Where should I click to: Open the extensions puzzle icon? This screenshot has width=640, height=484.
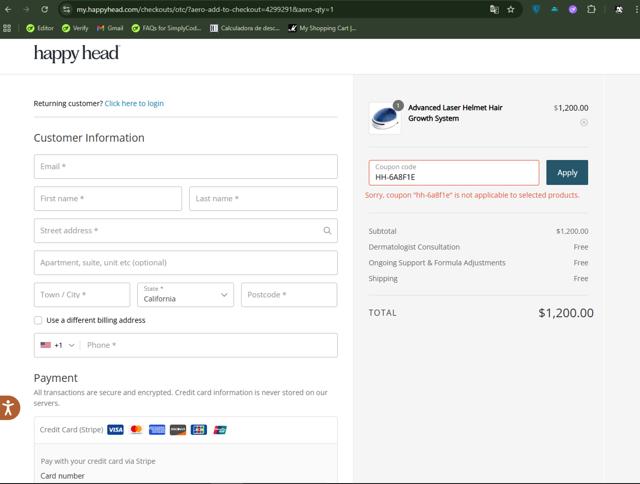tap(591, 9)
